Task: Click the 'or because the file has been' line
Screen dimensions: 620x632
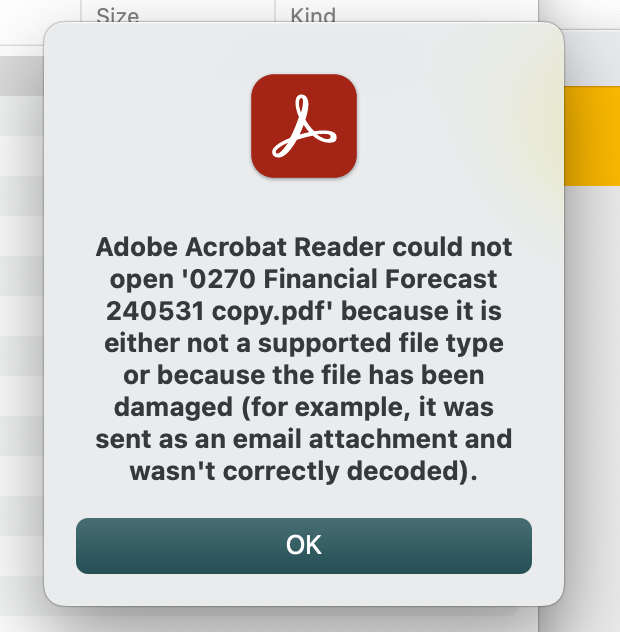Action: pyautogui.click(x=304, y=375)
